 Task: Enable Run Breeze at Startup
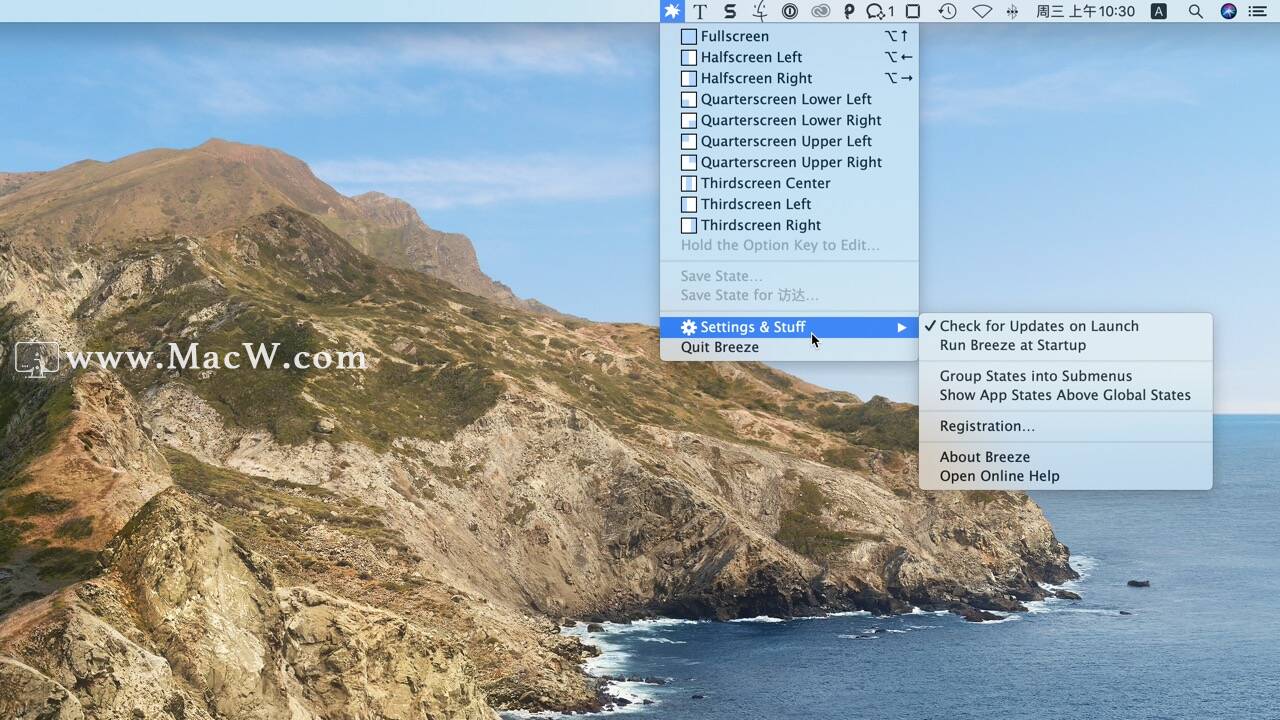point(1065,345)
